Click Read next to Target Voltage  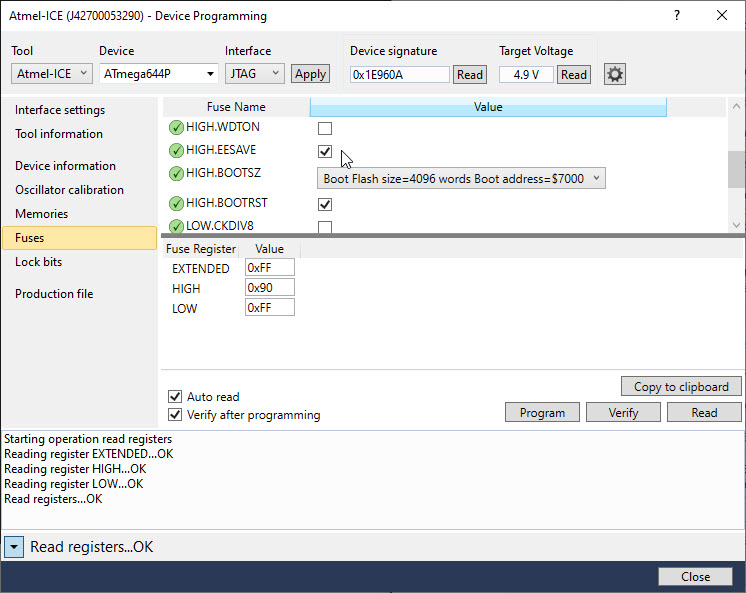tap(574, 75)
